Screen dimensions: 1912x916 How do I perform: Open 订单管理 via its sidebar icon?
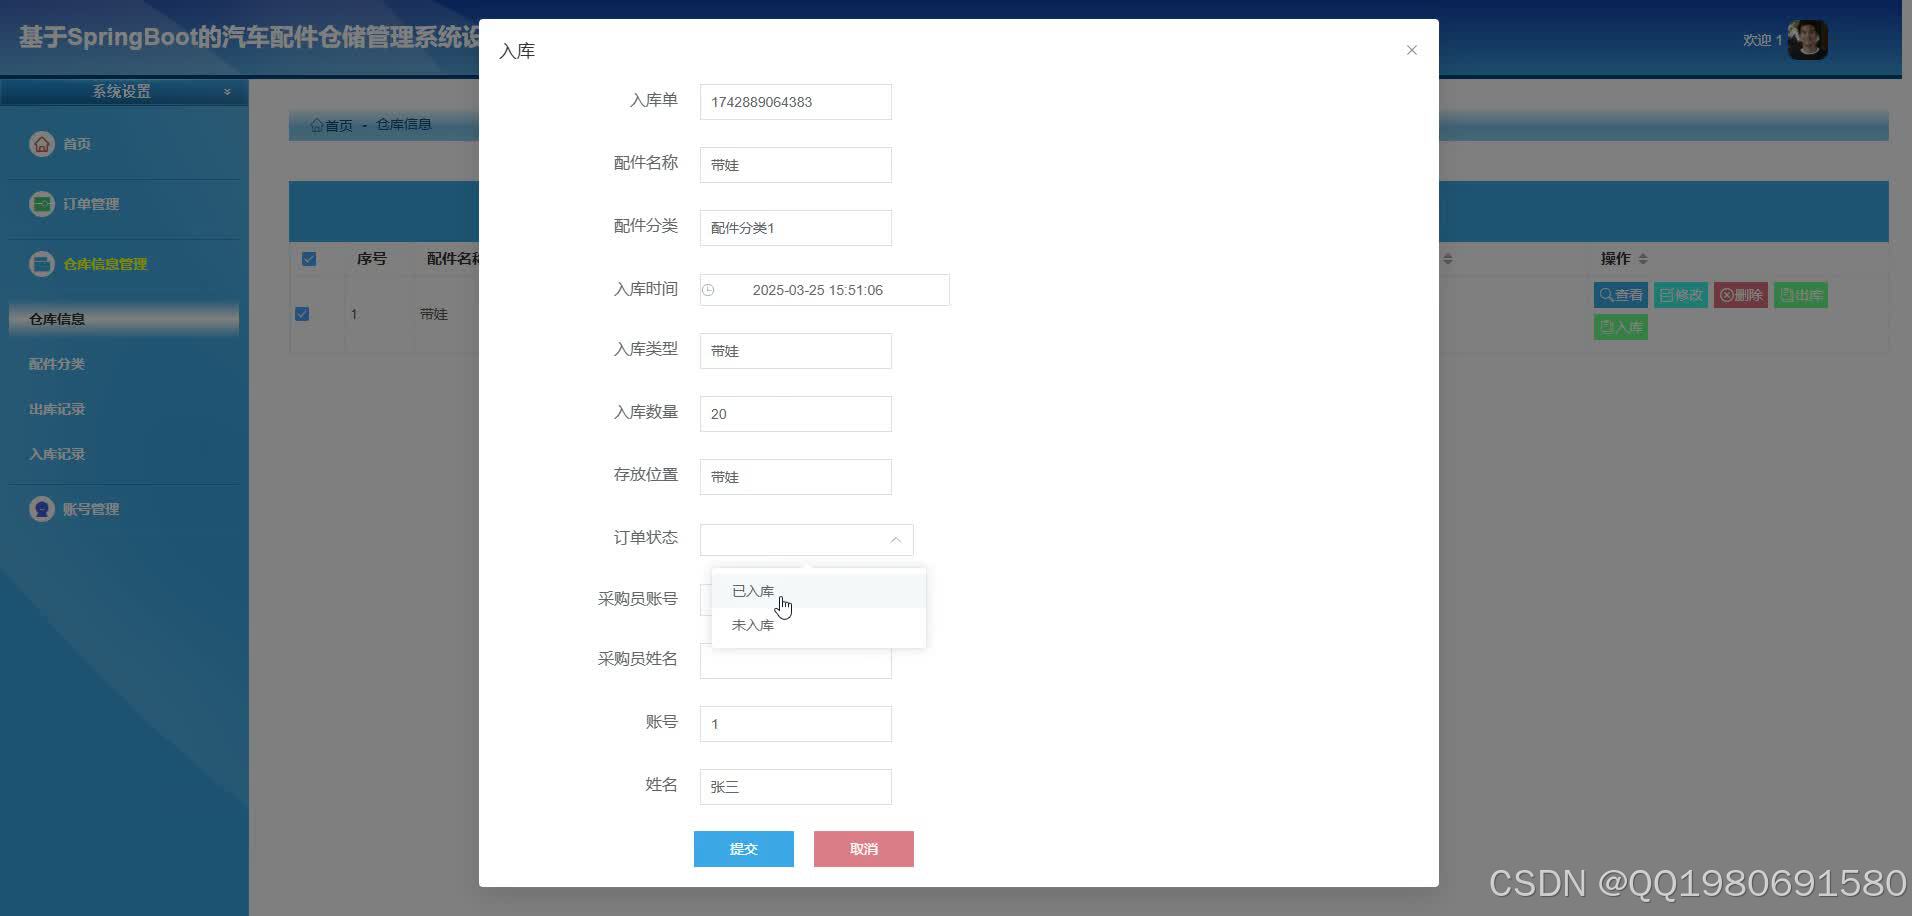click(41, 203)
